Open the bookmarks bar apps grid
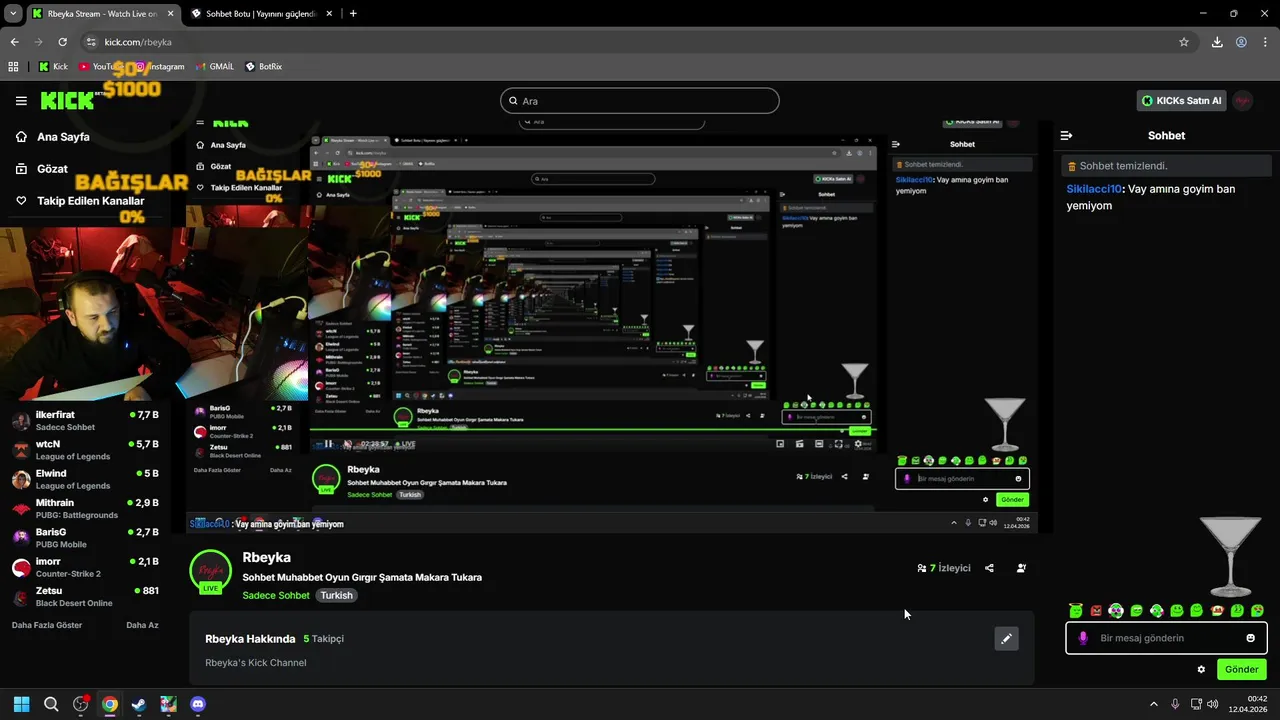 (13, 67)
